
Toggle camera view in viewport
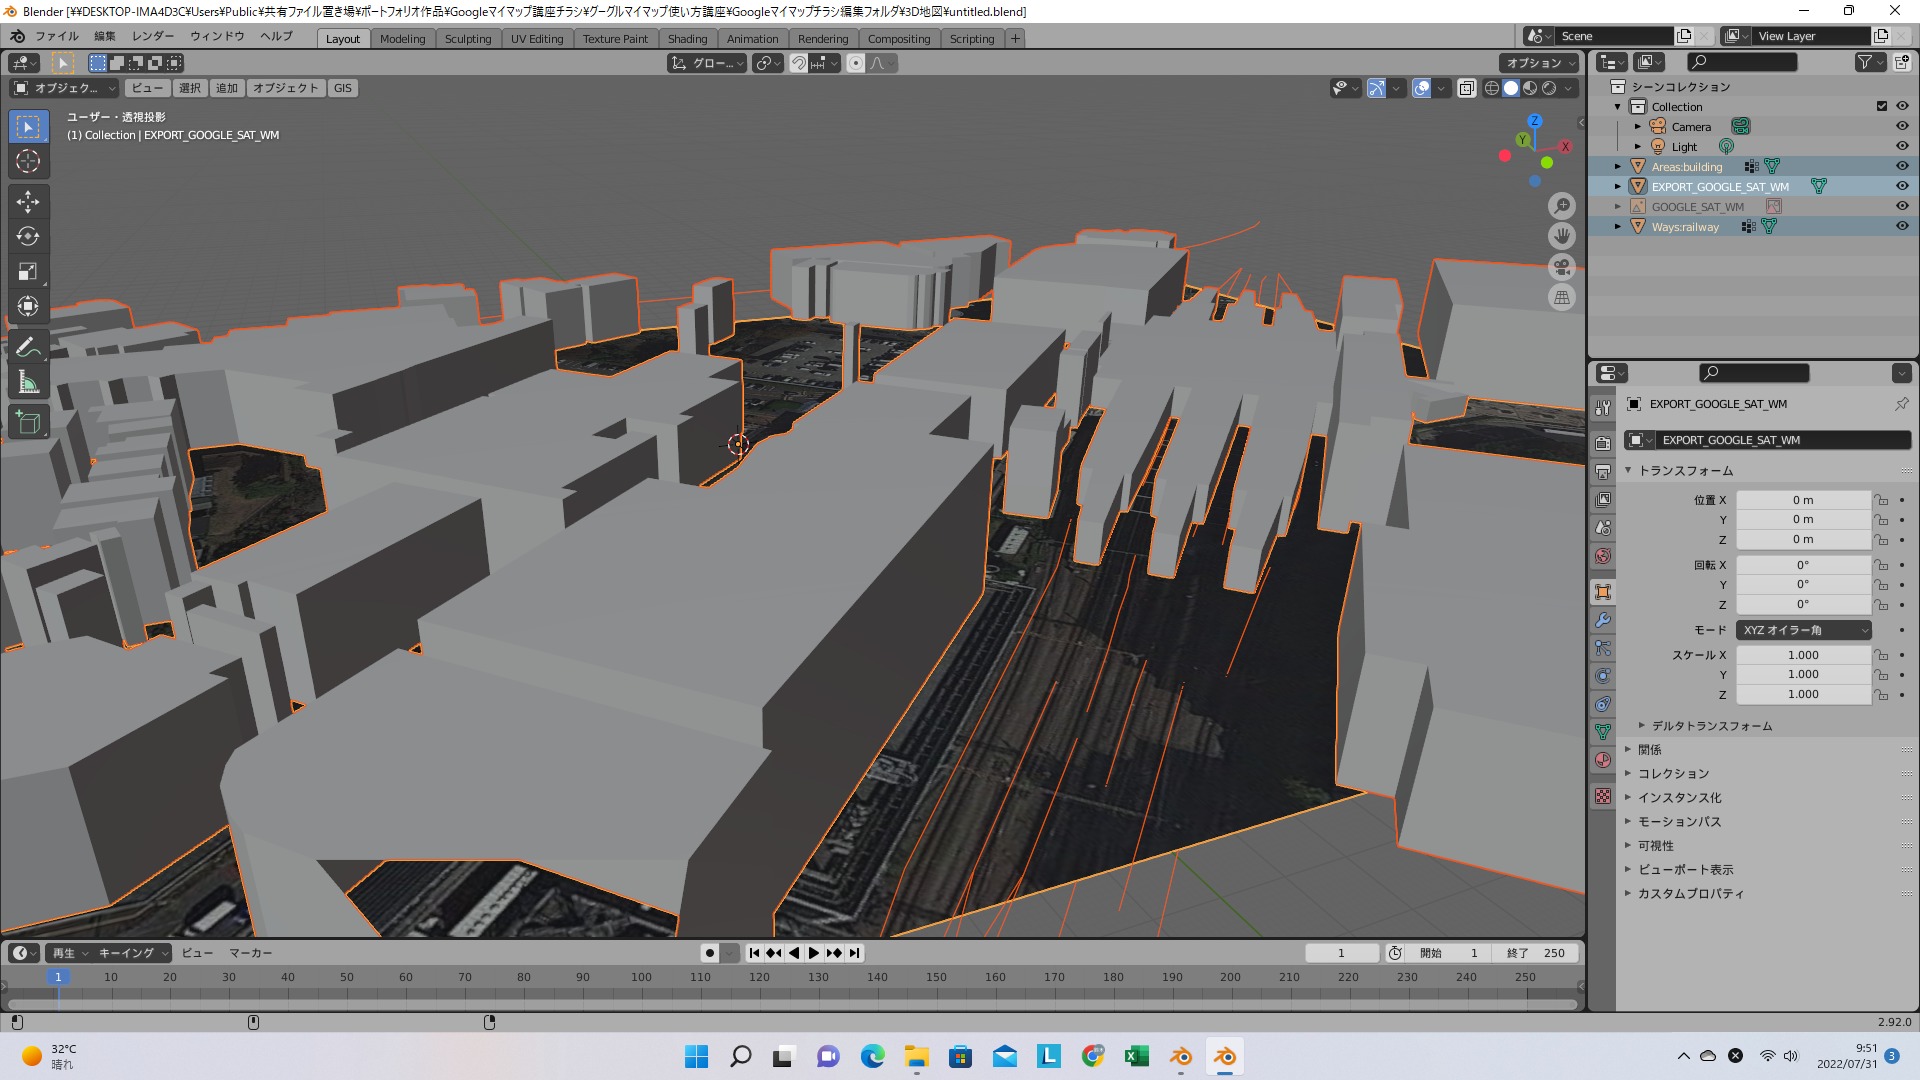coord(1562,267)
